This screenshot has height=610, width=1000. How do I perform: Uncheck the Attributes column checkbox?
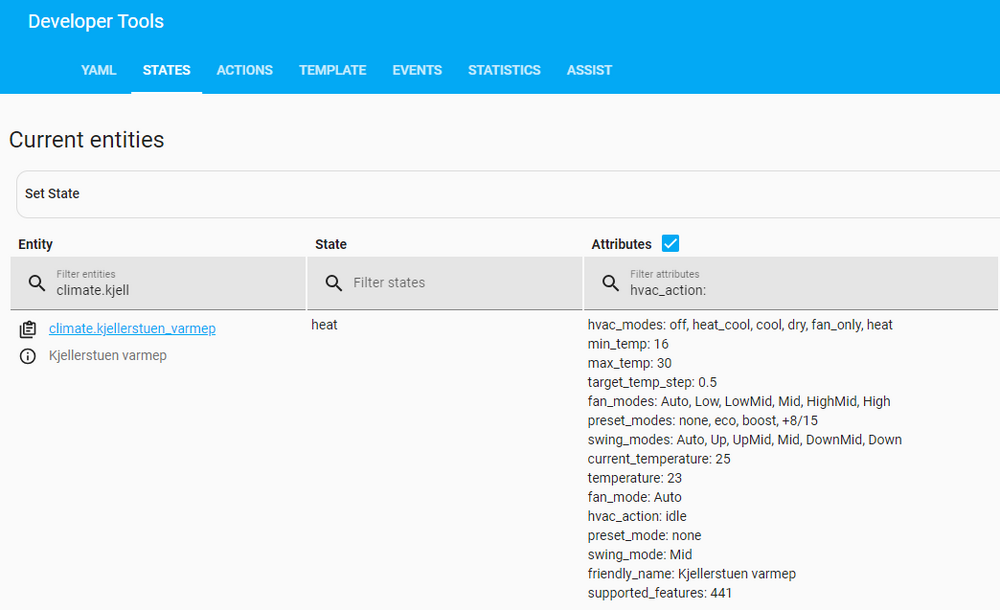point(670,244)
